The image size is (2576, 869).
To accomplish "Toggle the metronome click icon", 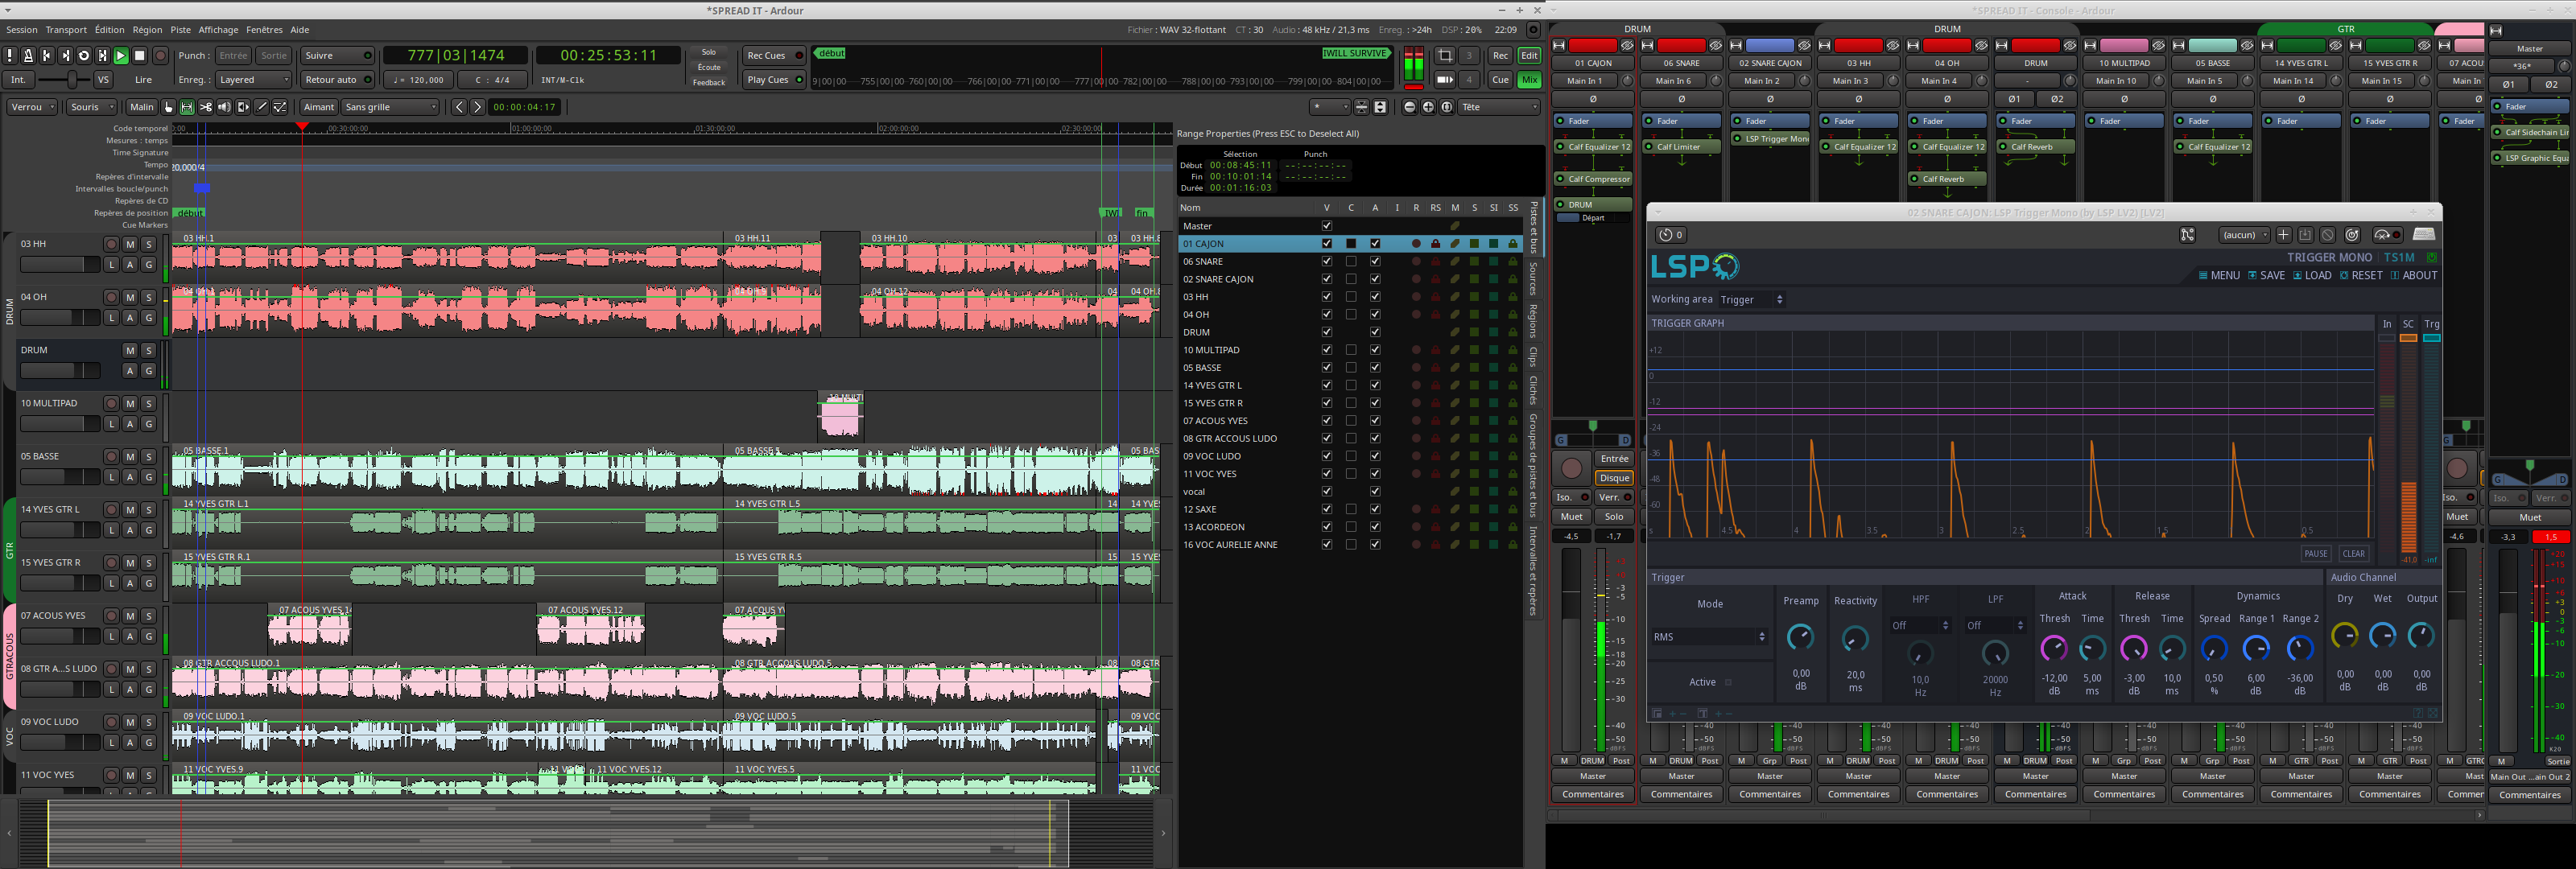I will [x=28, y=56].
